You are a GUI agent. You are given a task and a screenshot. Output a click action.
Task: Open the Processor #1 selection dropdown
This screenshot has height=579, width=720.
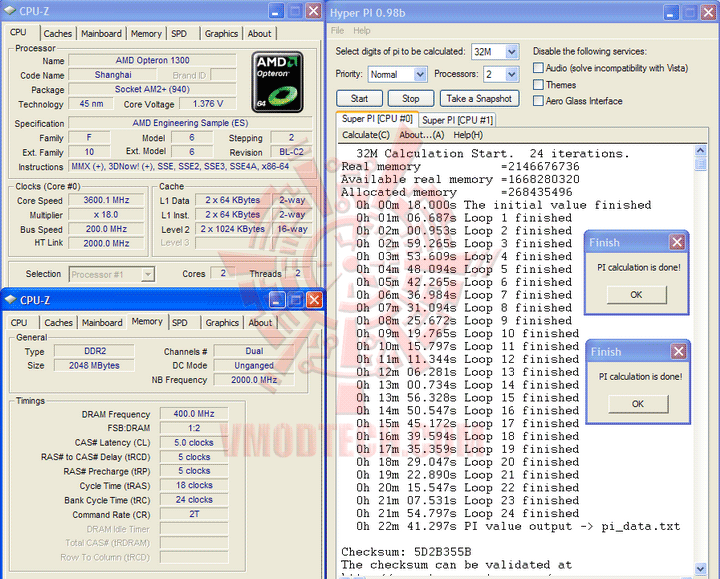[147, 275]
